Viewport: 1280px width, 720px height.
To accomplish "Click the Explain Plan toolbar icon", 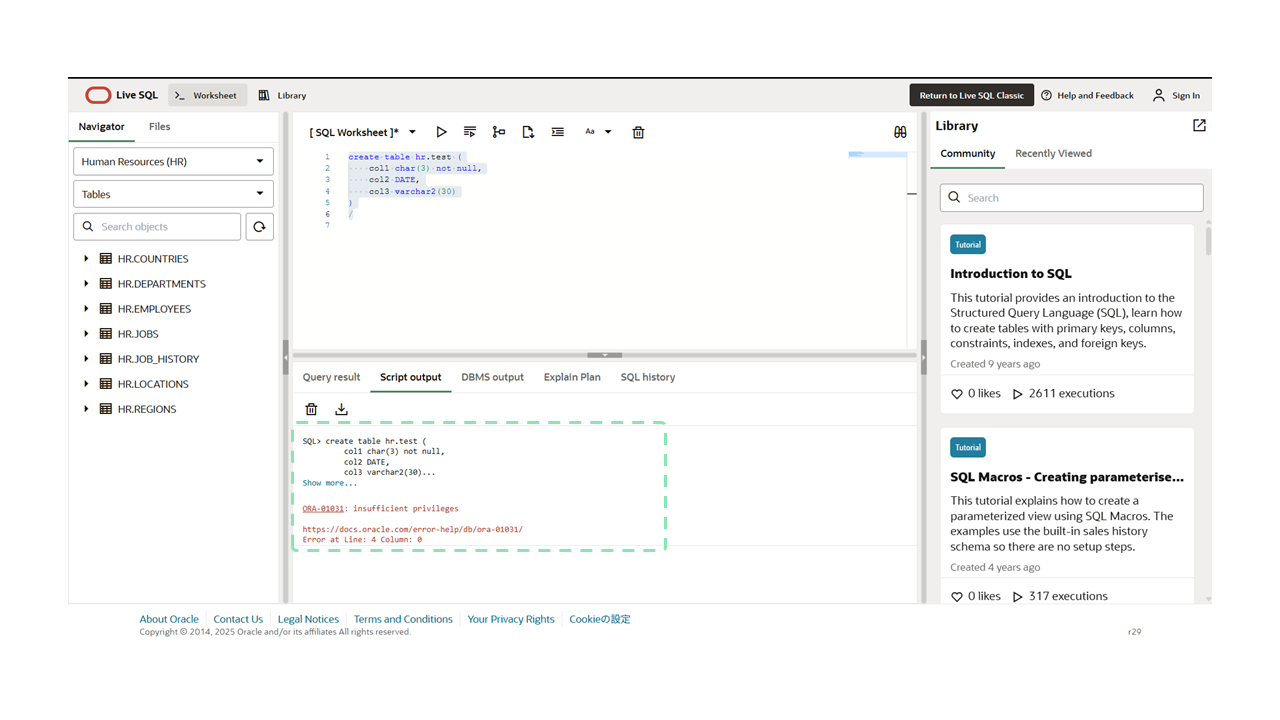I will [499, 132].
